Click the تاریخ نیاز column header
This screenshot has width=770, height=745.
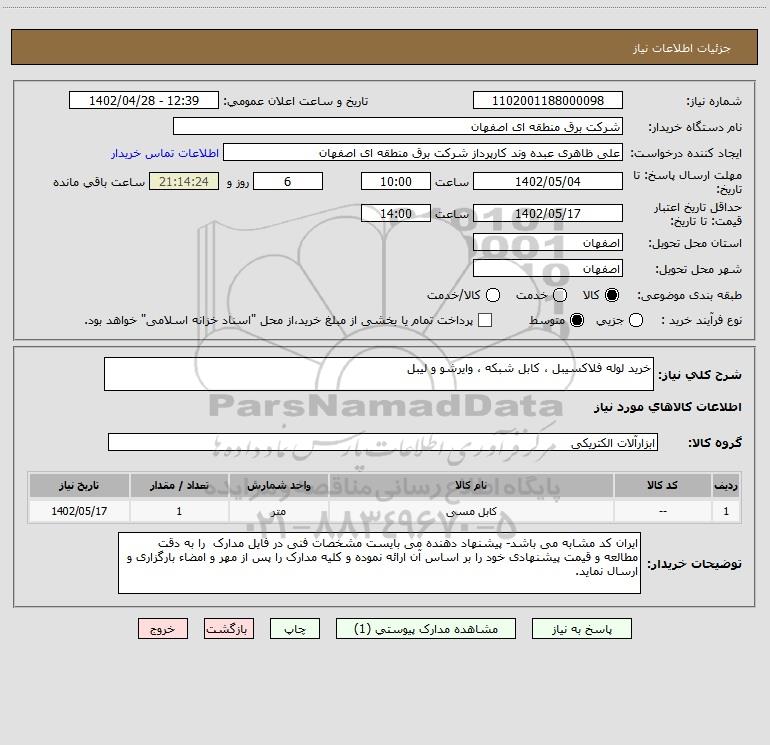click(79, 485)
